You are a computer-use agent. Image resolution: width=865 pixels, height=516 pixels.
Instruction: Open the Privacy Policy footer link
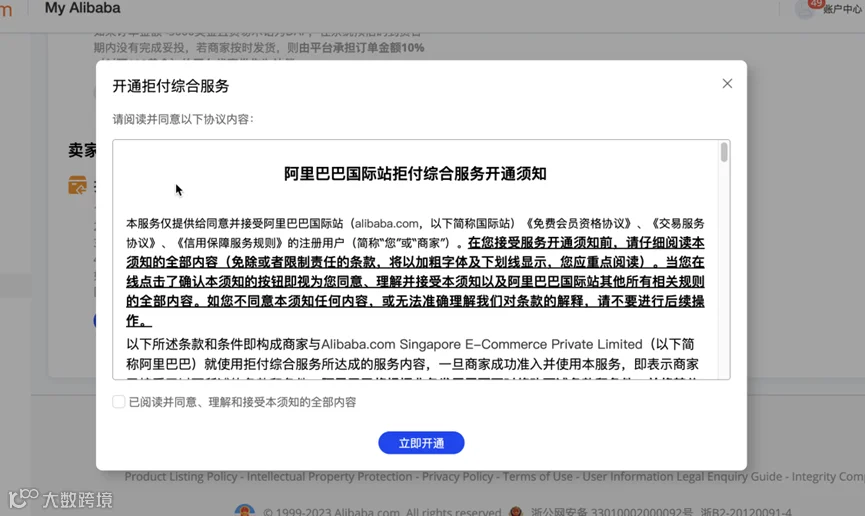(457, 476)
